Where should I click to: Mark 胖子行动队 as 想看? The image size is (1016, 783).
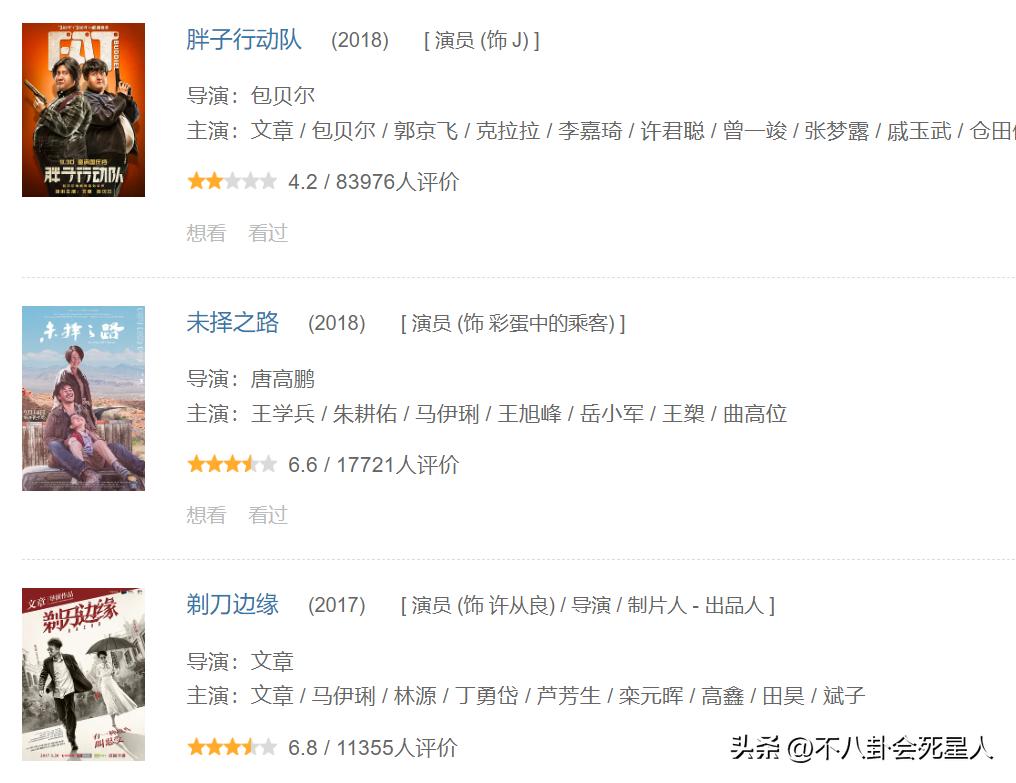(206, 233)
